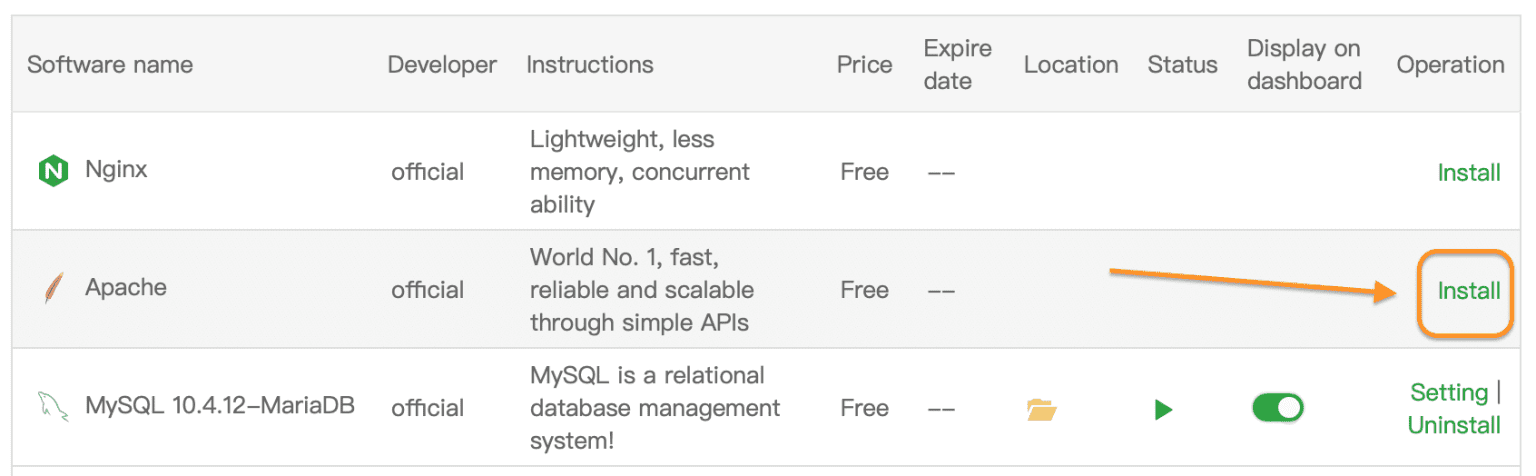Viewport: 1536px width, 476px height.
Task: Click the Developer column header
Action: click(442, 65)
